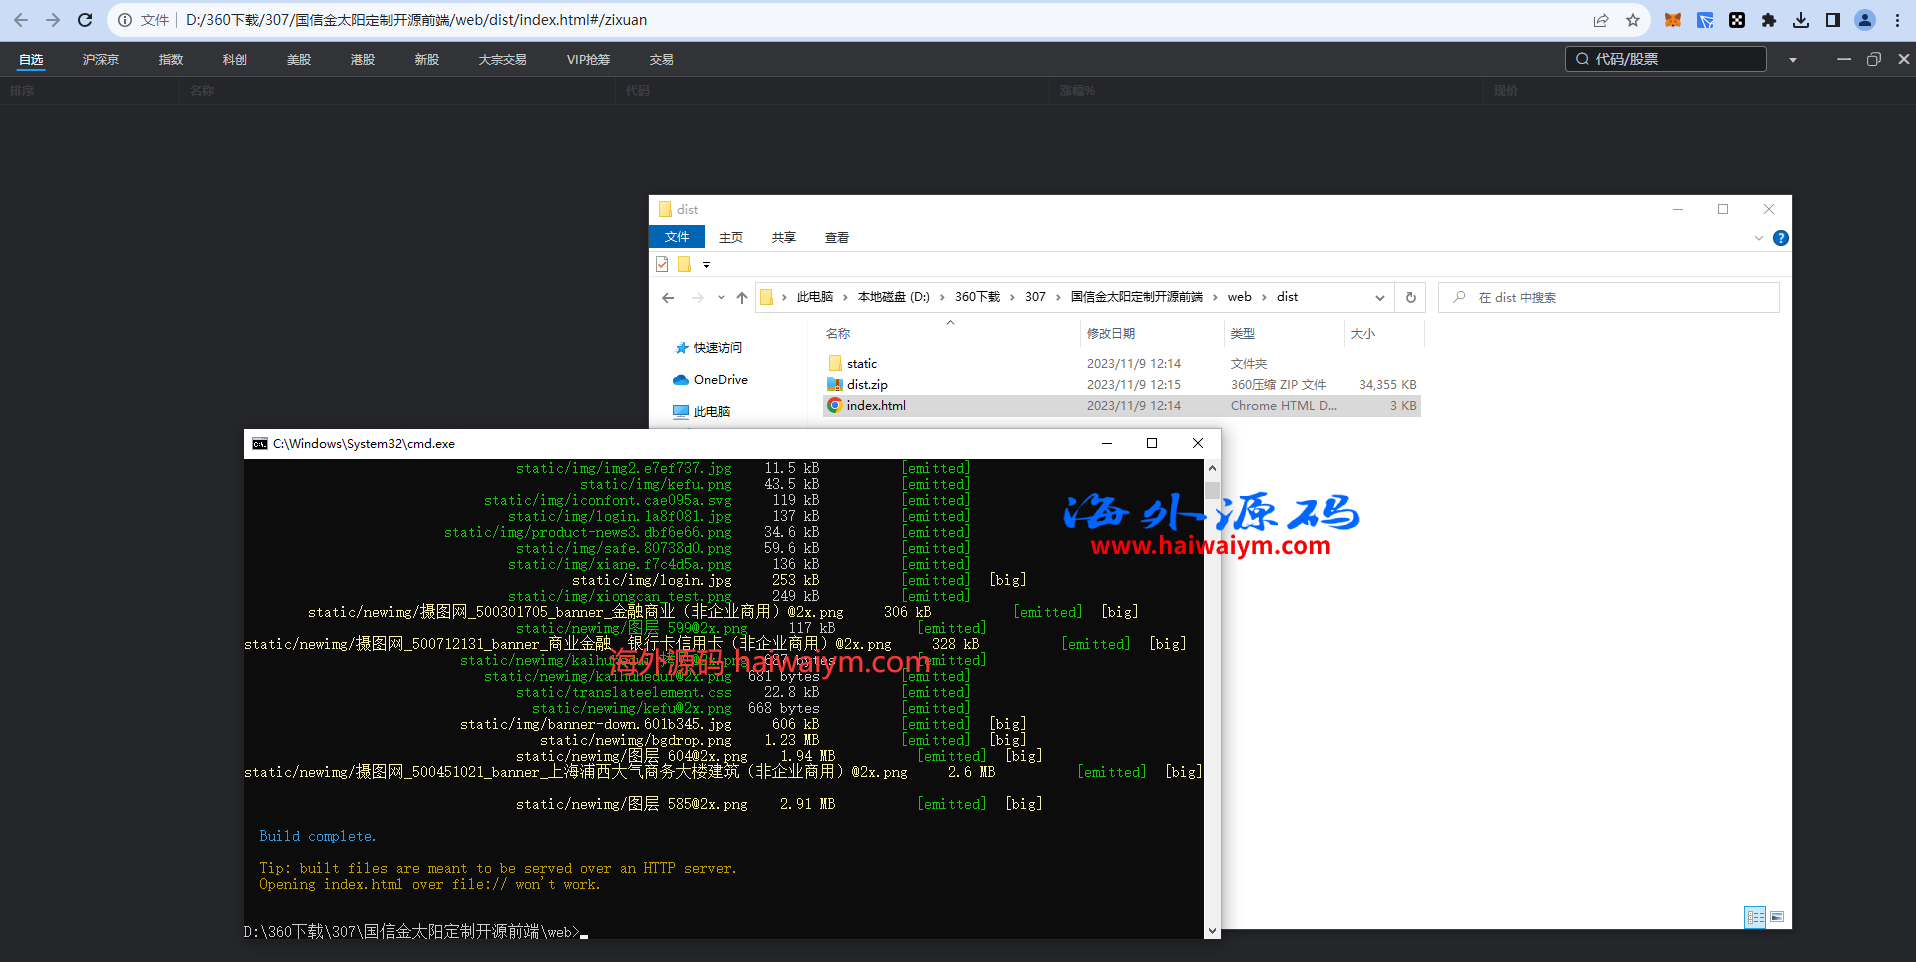The width and height of the screenshot is (1916, 962).
Task: Click the cmd window vertical scrollbar
Action: [1212, 700]
